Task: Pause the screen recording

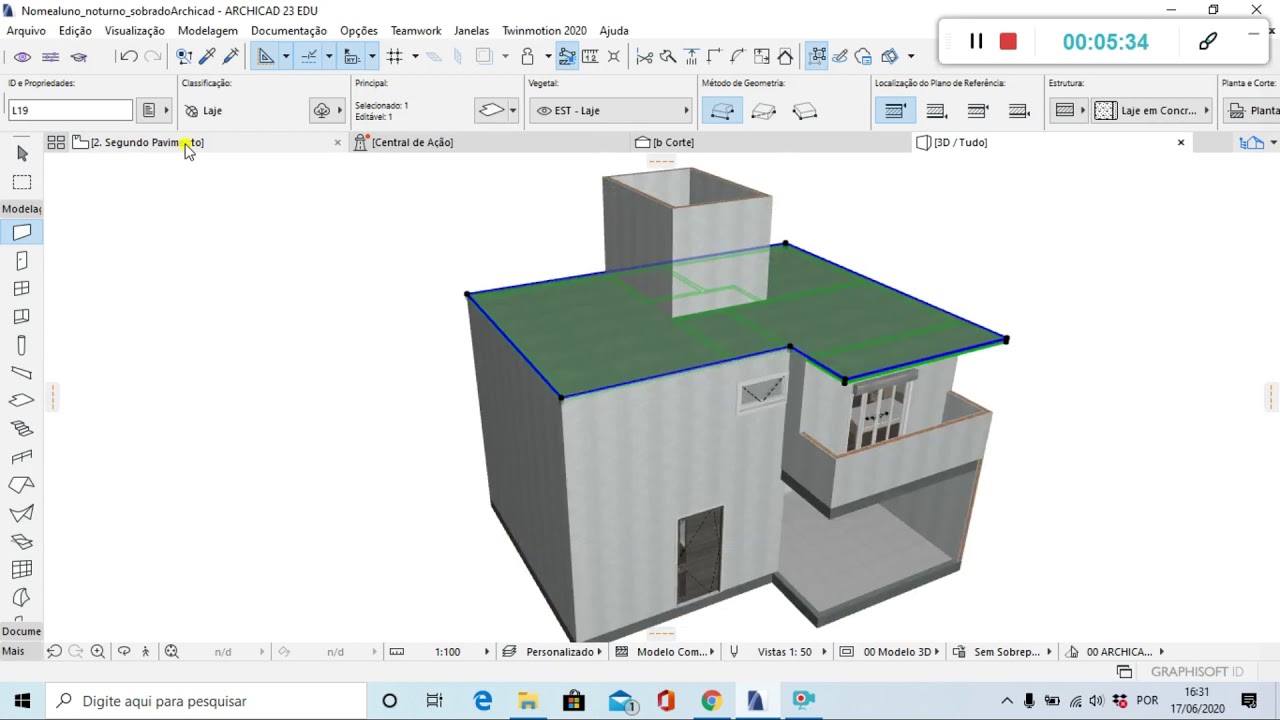Action: click(x=976, y=41)
